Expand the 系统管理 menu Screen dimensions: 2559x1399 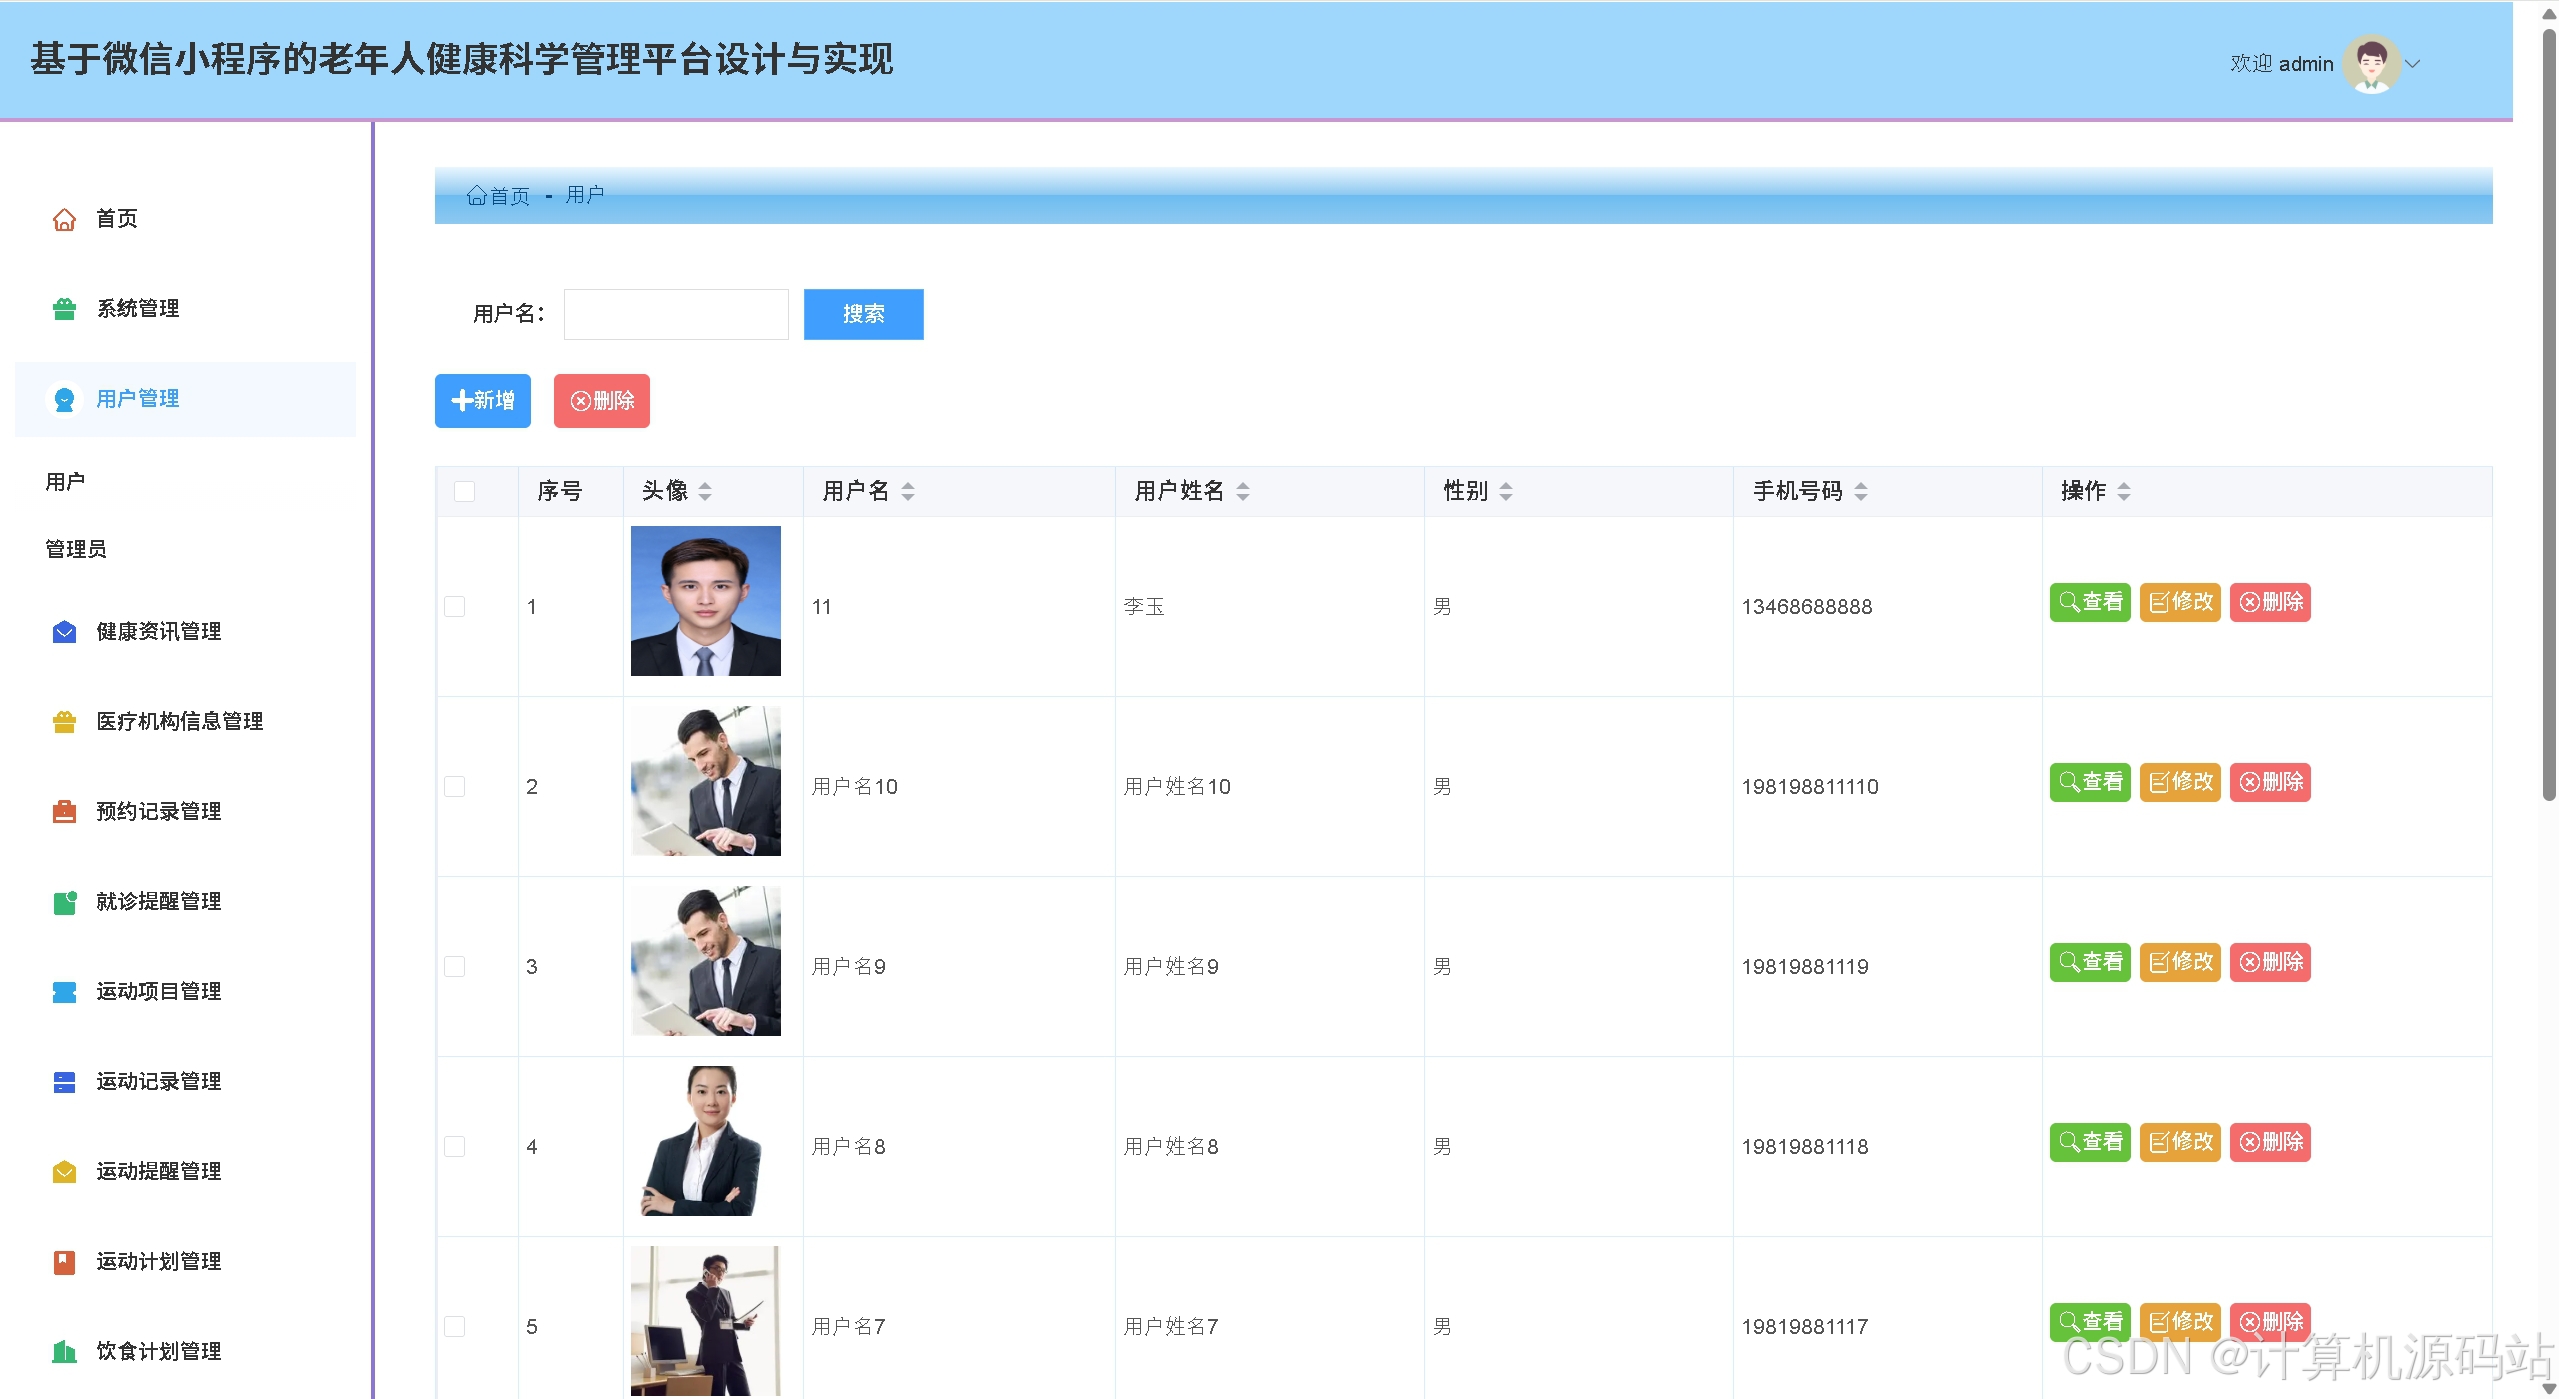tap(185, 309)
